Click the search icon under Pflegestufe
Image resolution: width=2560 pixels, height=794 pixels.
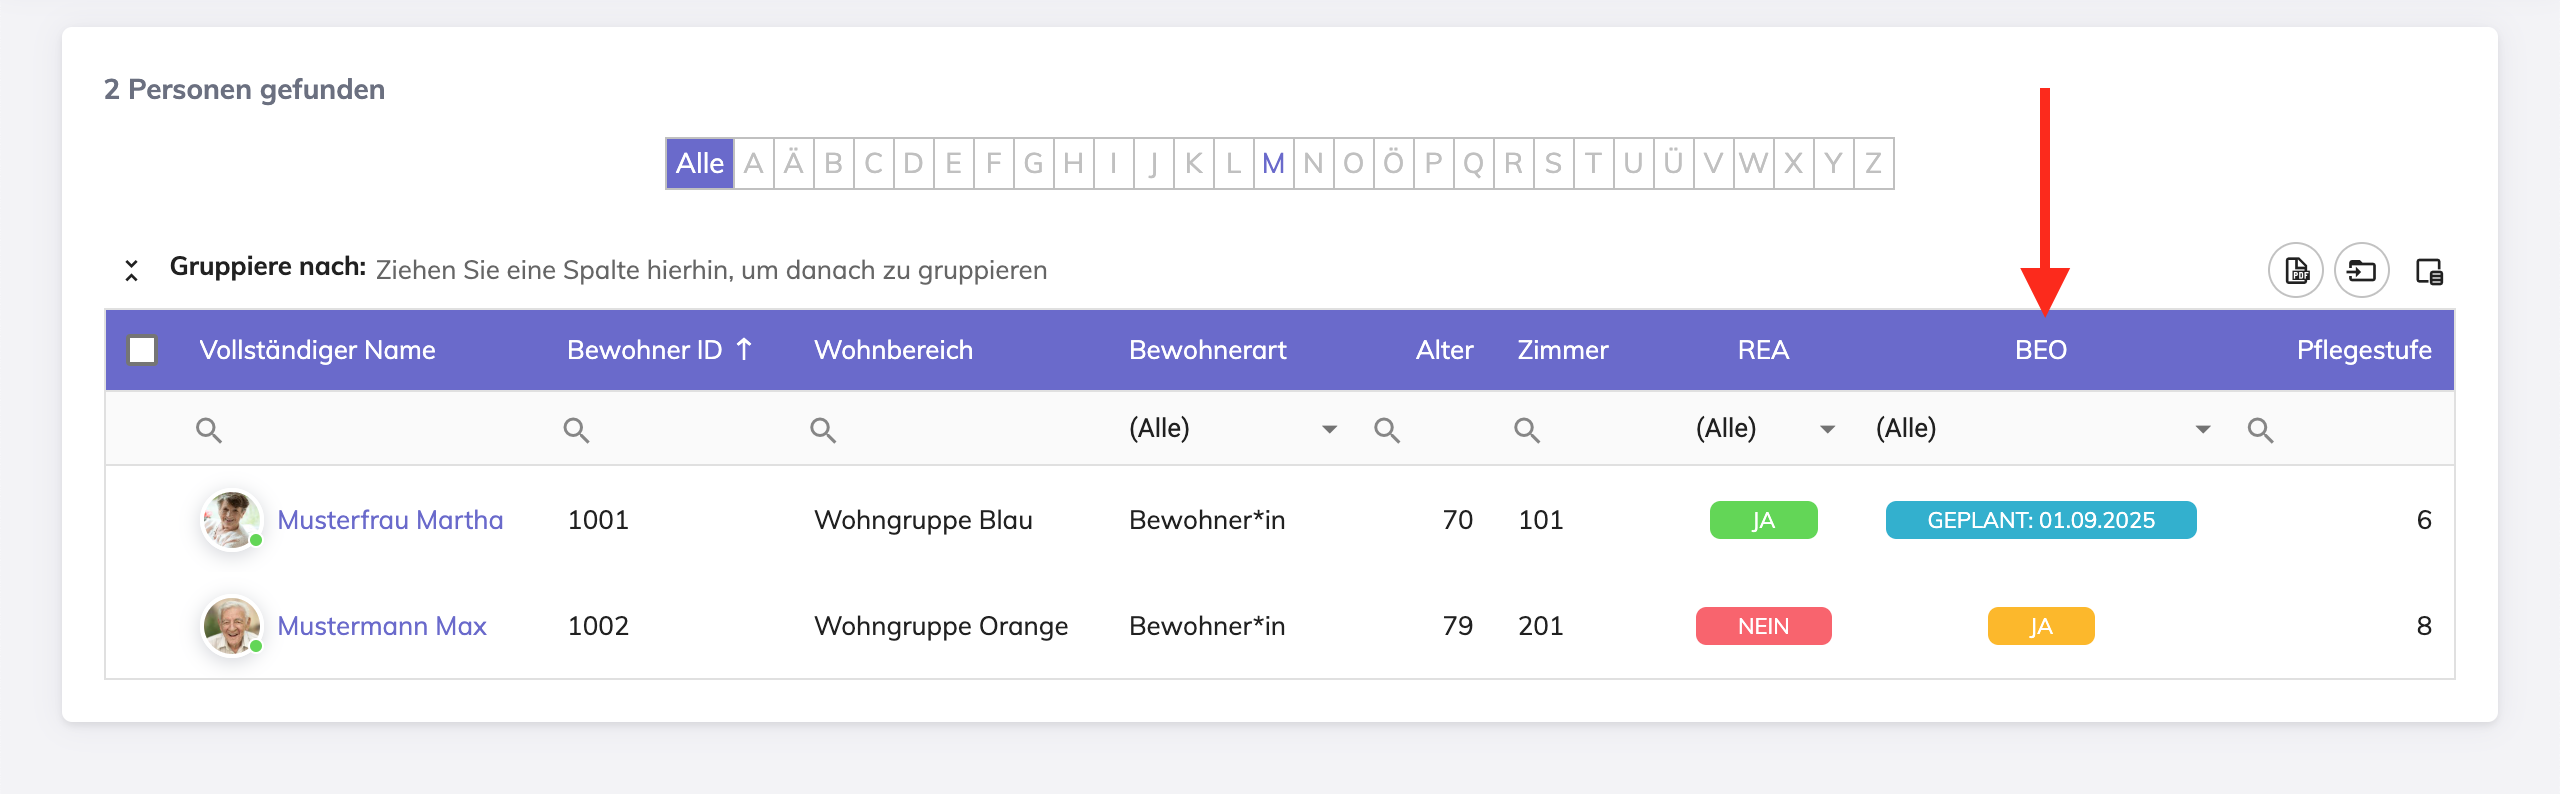(x=2260, y=430)
